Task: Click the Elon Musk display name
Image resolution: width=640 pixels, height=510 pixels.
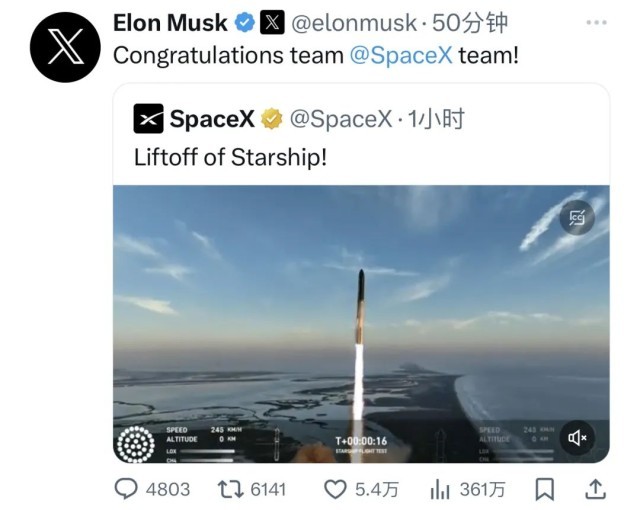Action: (x=170, y=22)
